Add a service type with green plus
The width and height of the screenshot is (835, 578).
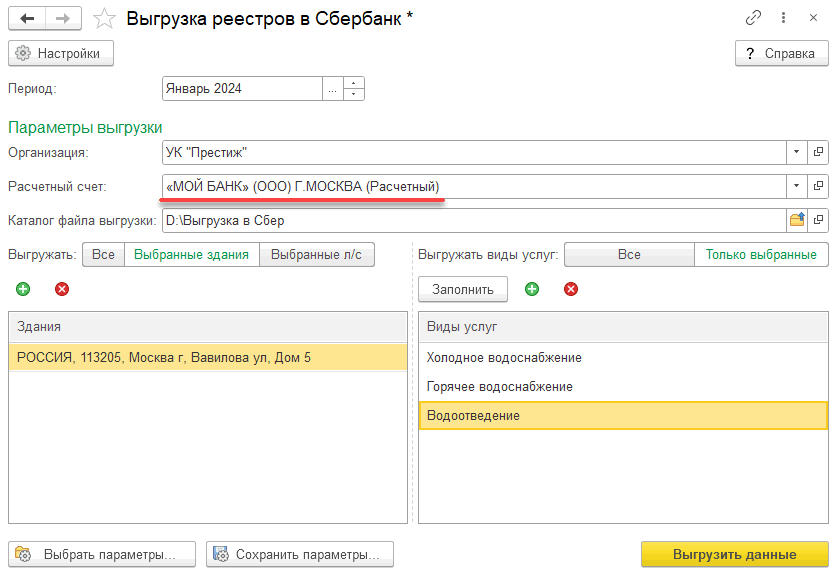(532, 289)
